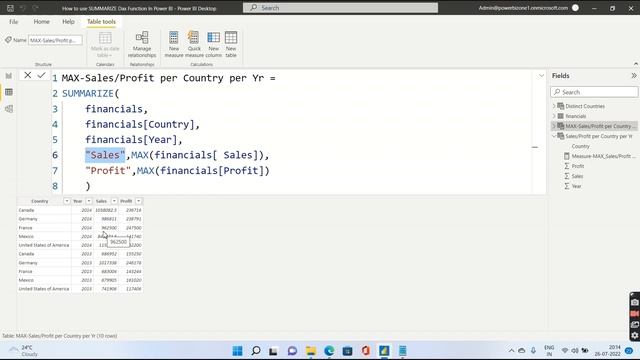This screenshot has height=360, width=640.
Task: Open the Home tab
Action: (41, 22)
